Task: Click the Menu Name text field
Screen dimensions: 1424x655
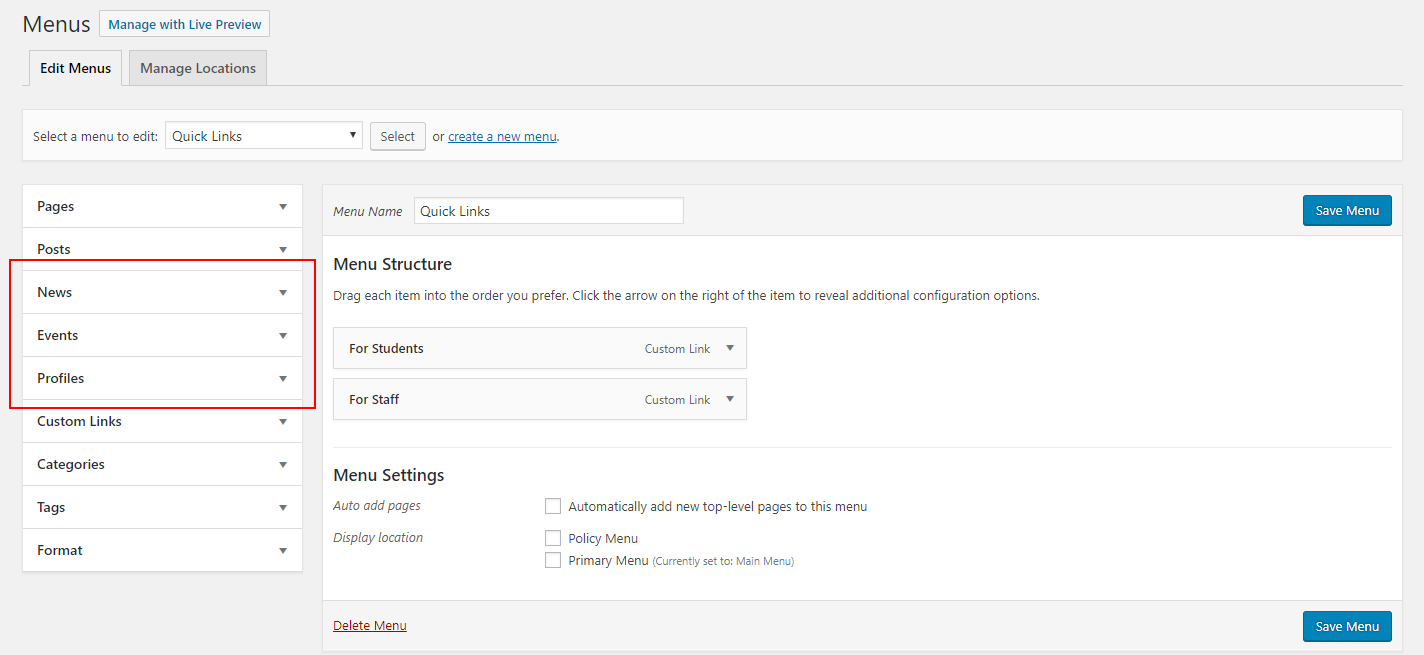Action: click(549, 211)
